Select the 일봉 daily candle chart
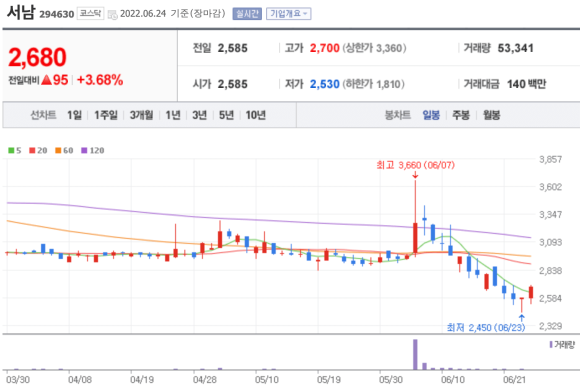Viewport: 580px width, 388px height. [x=431, y=115]
